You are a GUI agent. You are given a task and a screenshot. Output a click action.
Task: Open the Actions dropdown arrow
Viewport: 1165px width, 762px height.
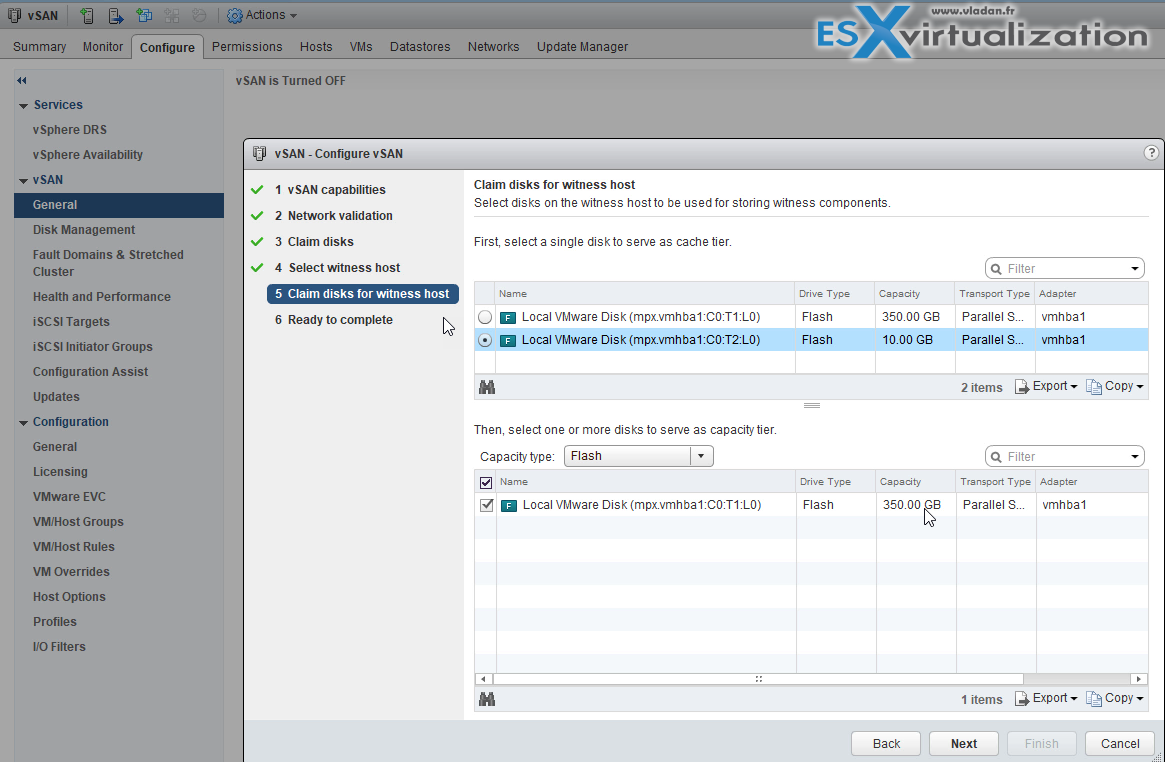[293, 16]
